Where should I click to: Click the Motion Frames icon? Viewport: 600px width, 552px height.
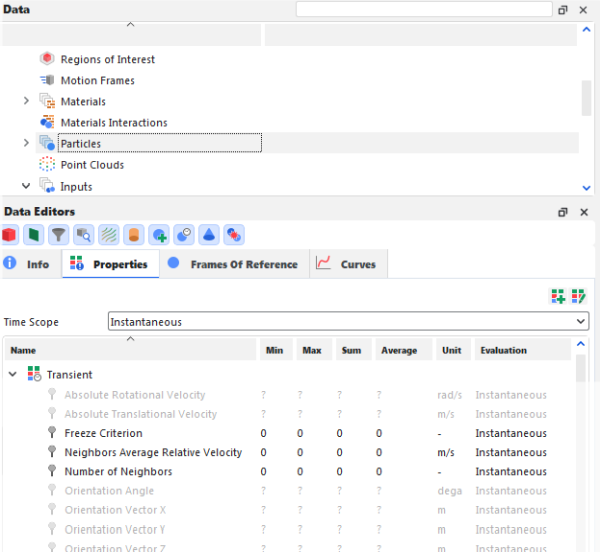click(47, 80)
